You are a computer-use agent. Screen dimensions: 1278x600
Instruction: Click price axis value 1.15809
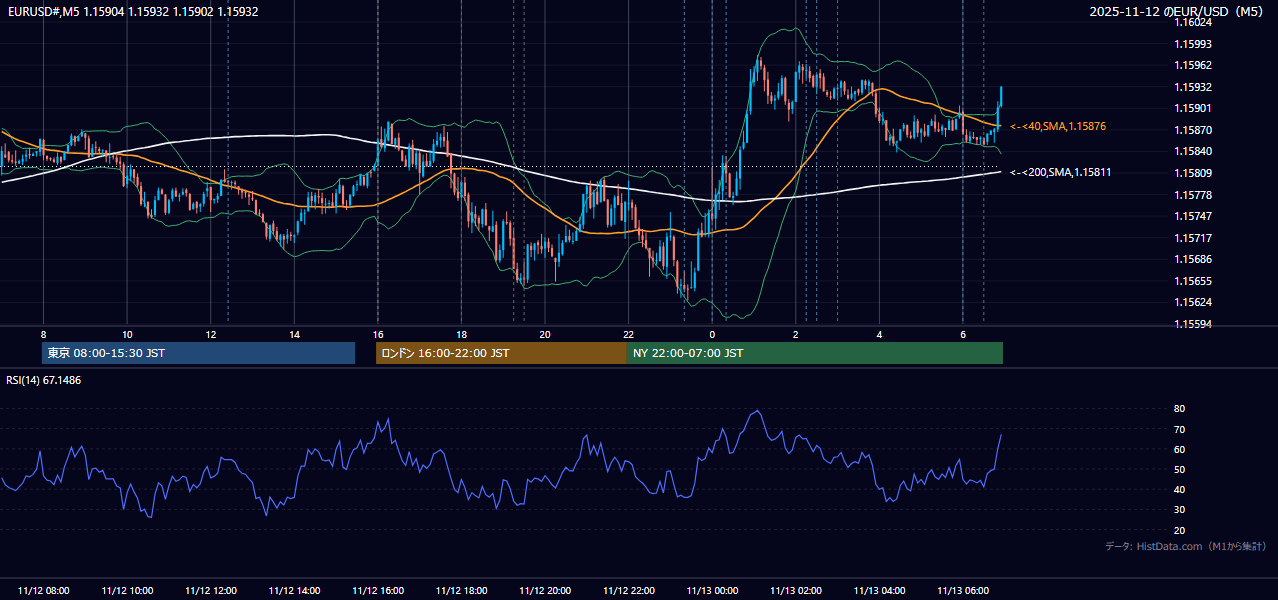(x=1192, y=173)
